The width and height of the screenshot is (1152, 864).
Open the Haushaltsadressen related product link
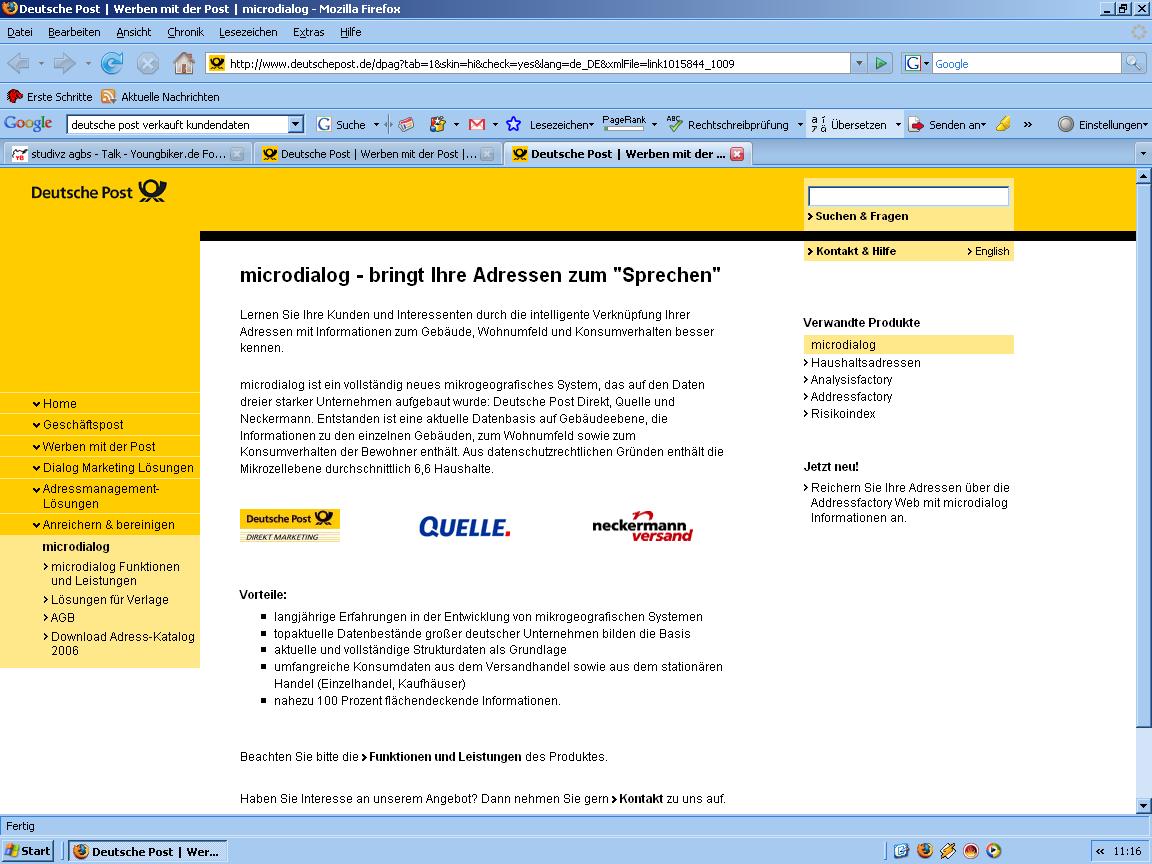click(865, 363)
